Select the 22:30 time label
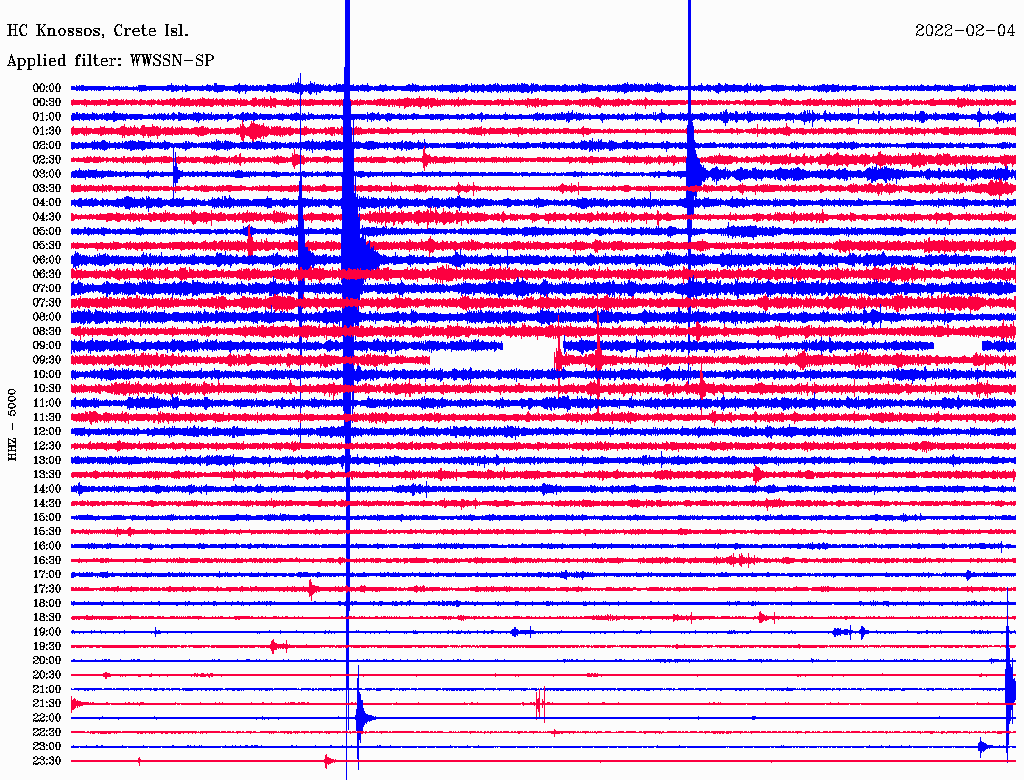 [47, 732]
